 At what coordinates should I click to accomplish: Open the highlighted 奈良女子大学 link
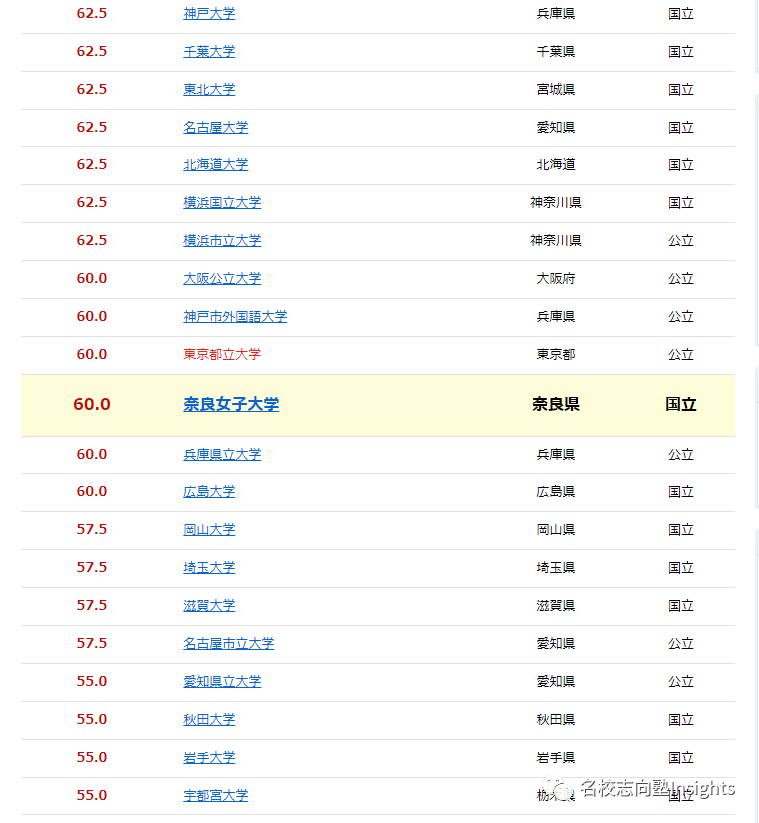[x=231, y=404]
